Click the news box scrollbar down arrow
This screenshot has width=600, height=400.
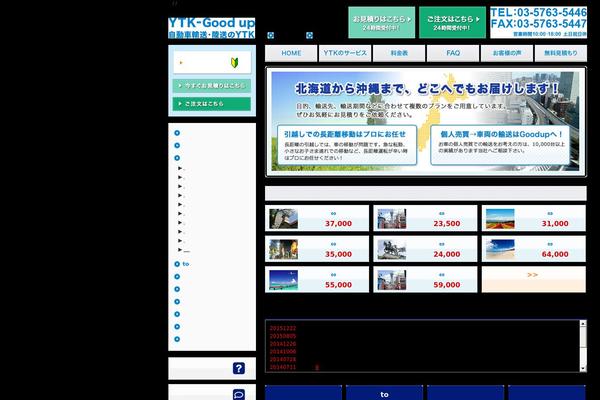583,369
